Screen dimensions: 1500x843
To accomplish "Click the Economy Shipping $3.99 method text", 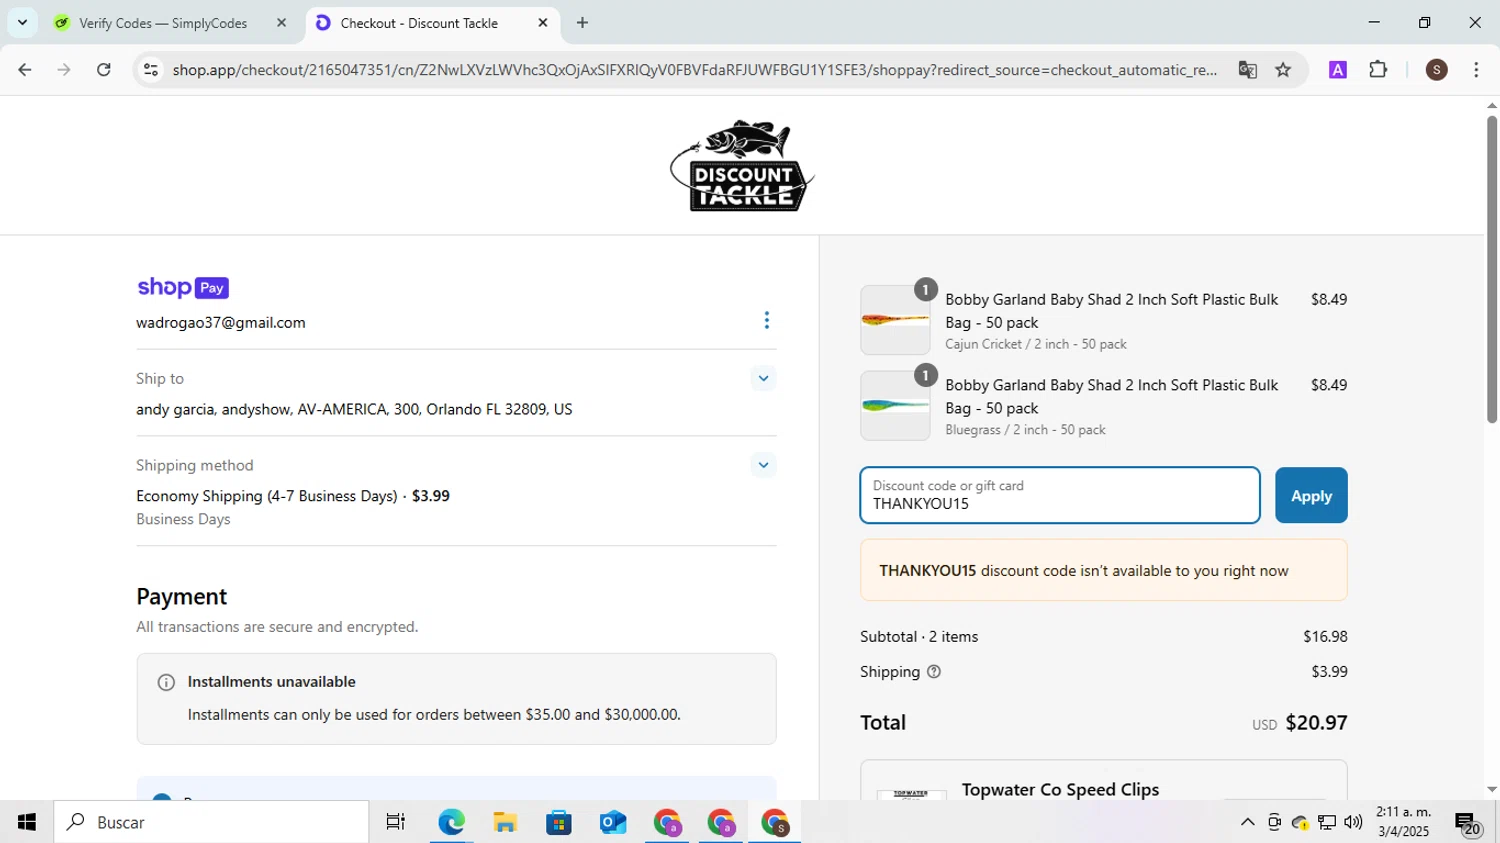I will [293, 496].
